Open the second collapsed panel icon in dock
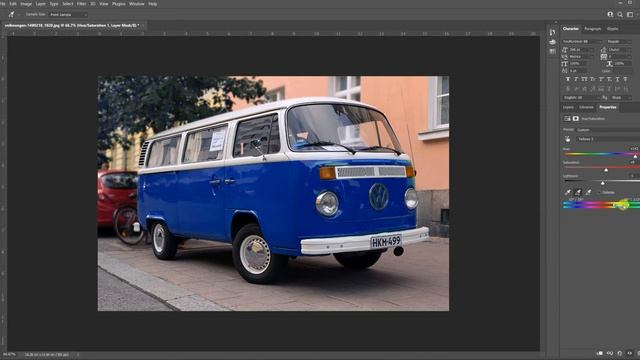The width and height of the screenshot is (640, 360). 552,42
